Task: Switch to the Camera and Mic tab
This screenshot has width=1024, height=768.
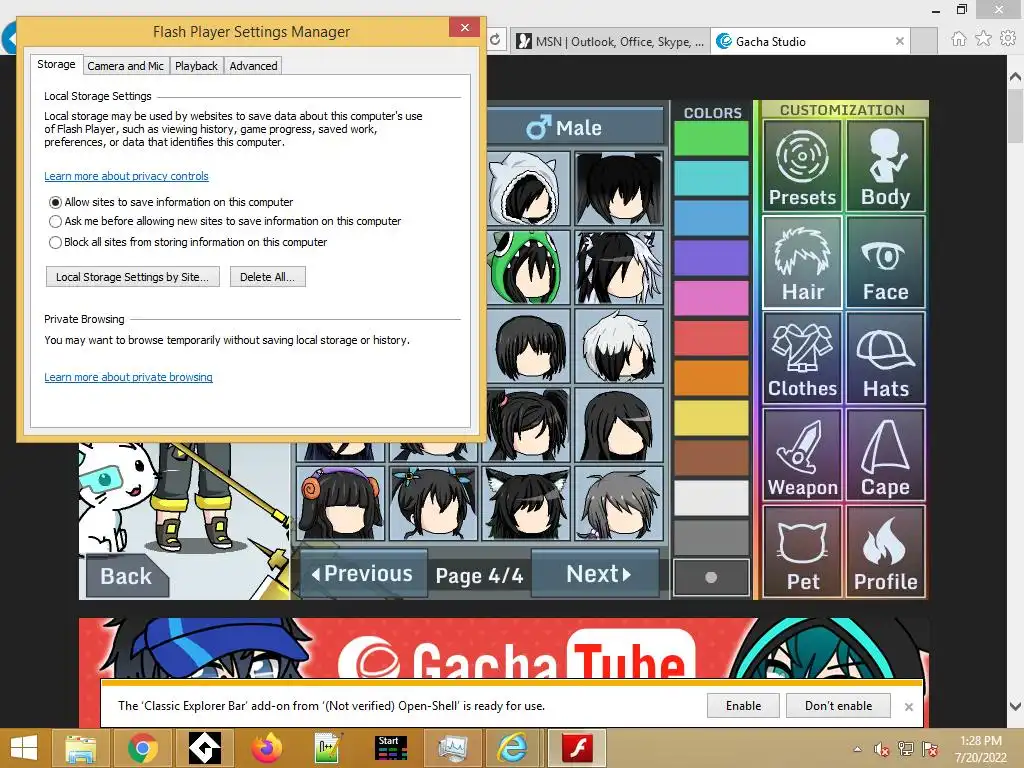Action: (125, 66)
